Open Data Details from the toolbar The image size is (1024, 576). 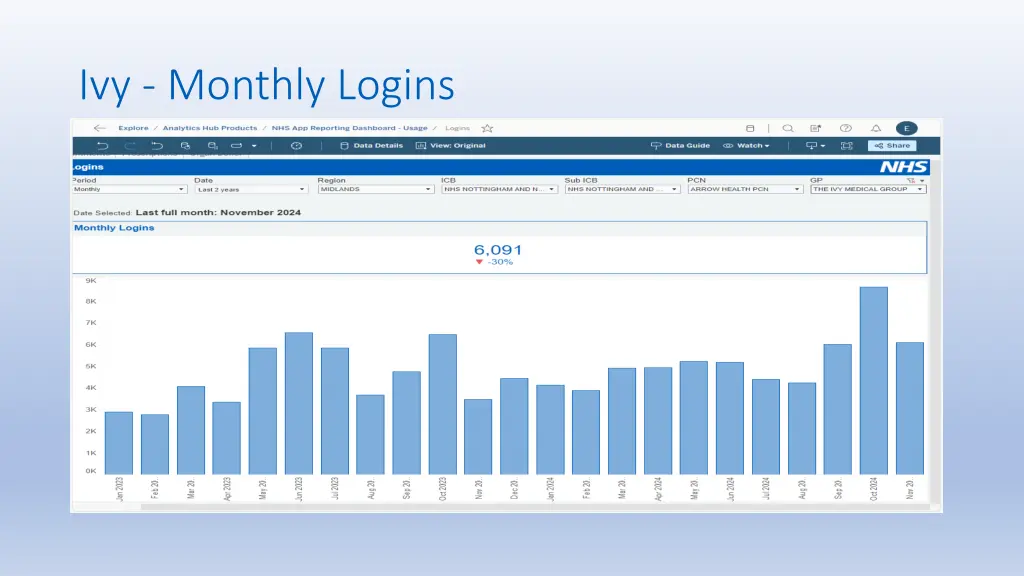coord(372,146)
